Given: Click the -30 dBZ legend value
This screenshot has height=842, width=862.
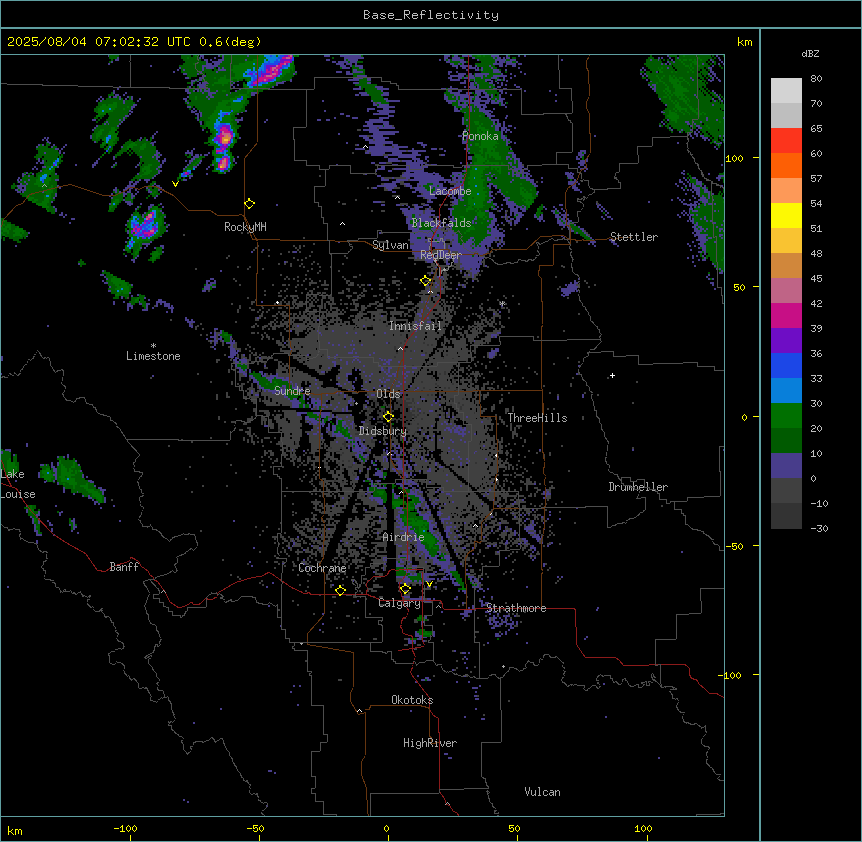Looking at the screenshot, I should pos(819,529).
